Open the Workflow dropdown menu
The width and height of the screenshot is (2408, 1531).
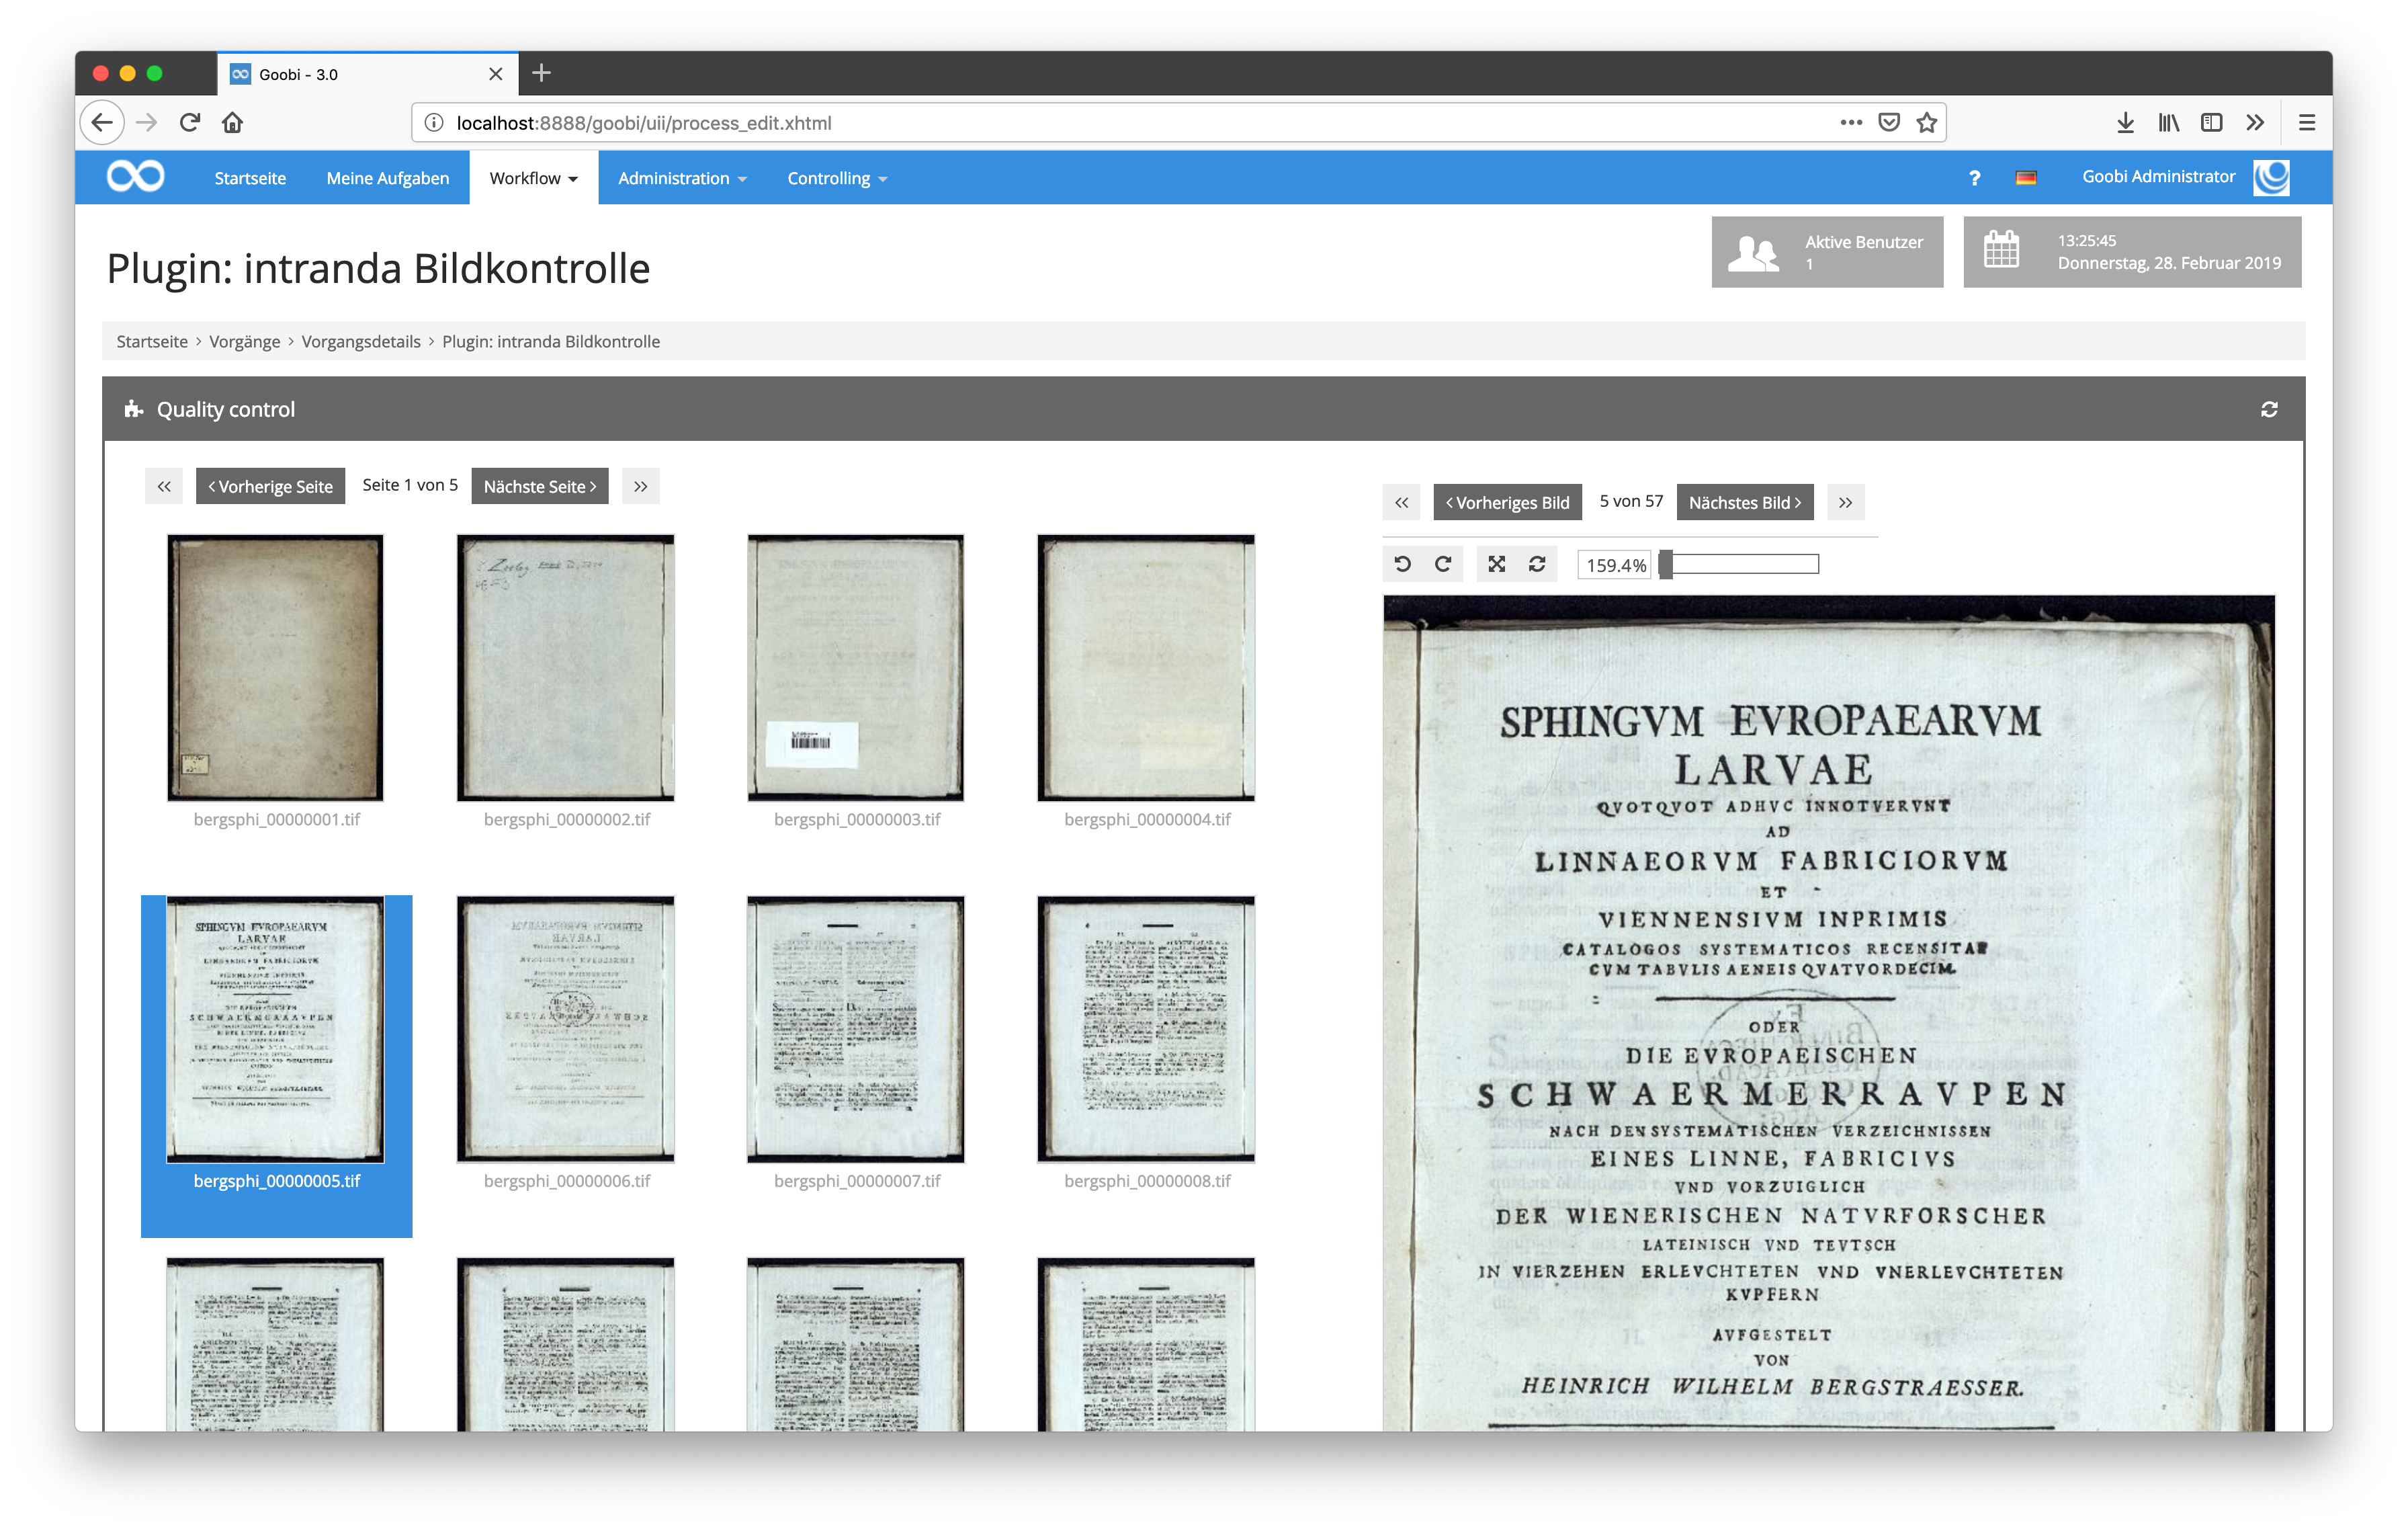533,178
